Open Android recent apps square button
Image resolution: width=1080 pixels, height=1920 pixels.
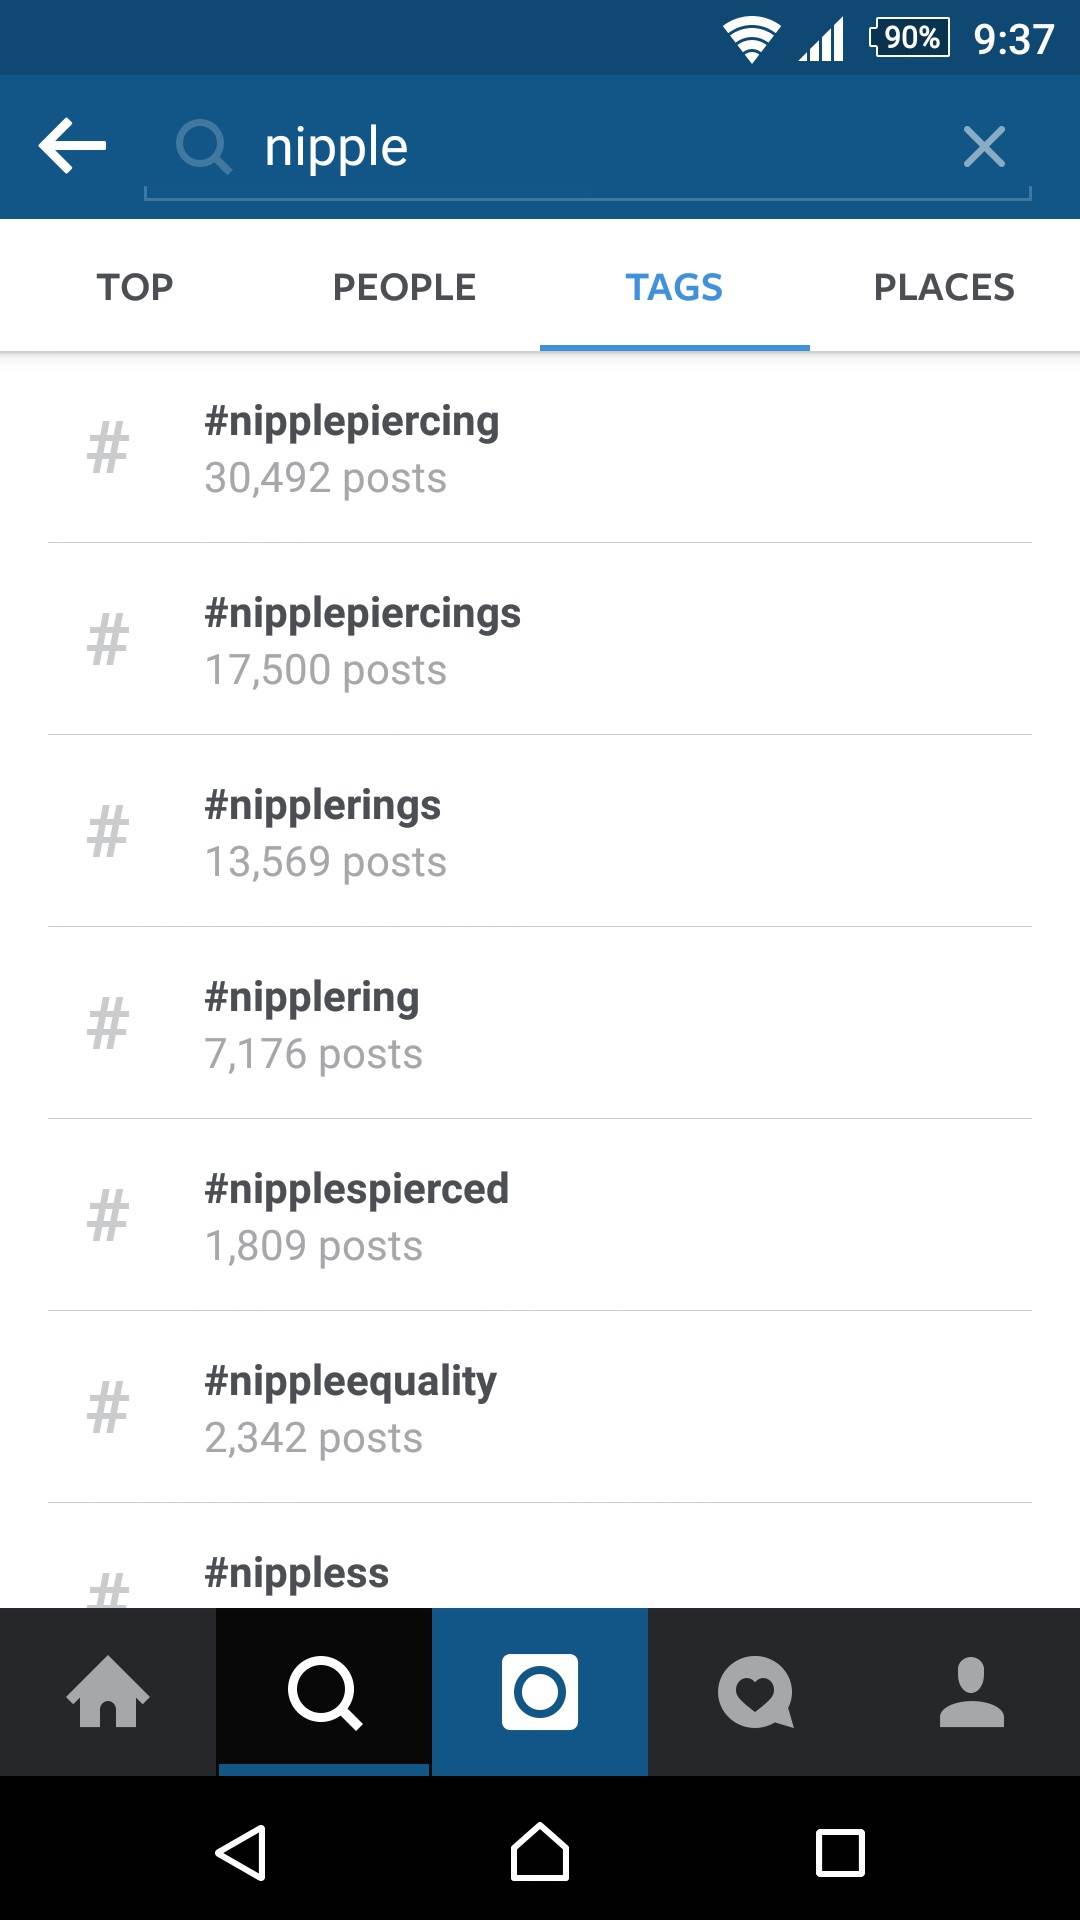coord(840,1853)
